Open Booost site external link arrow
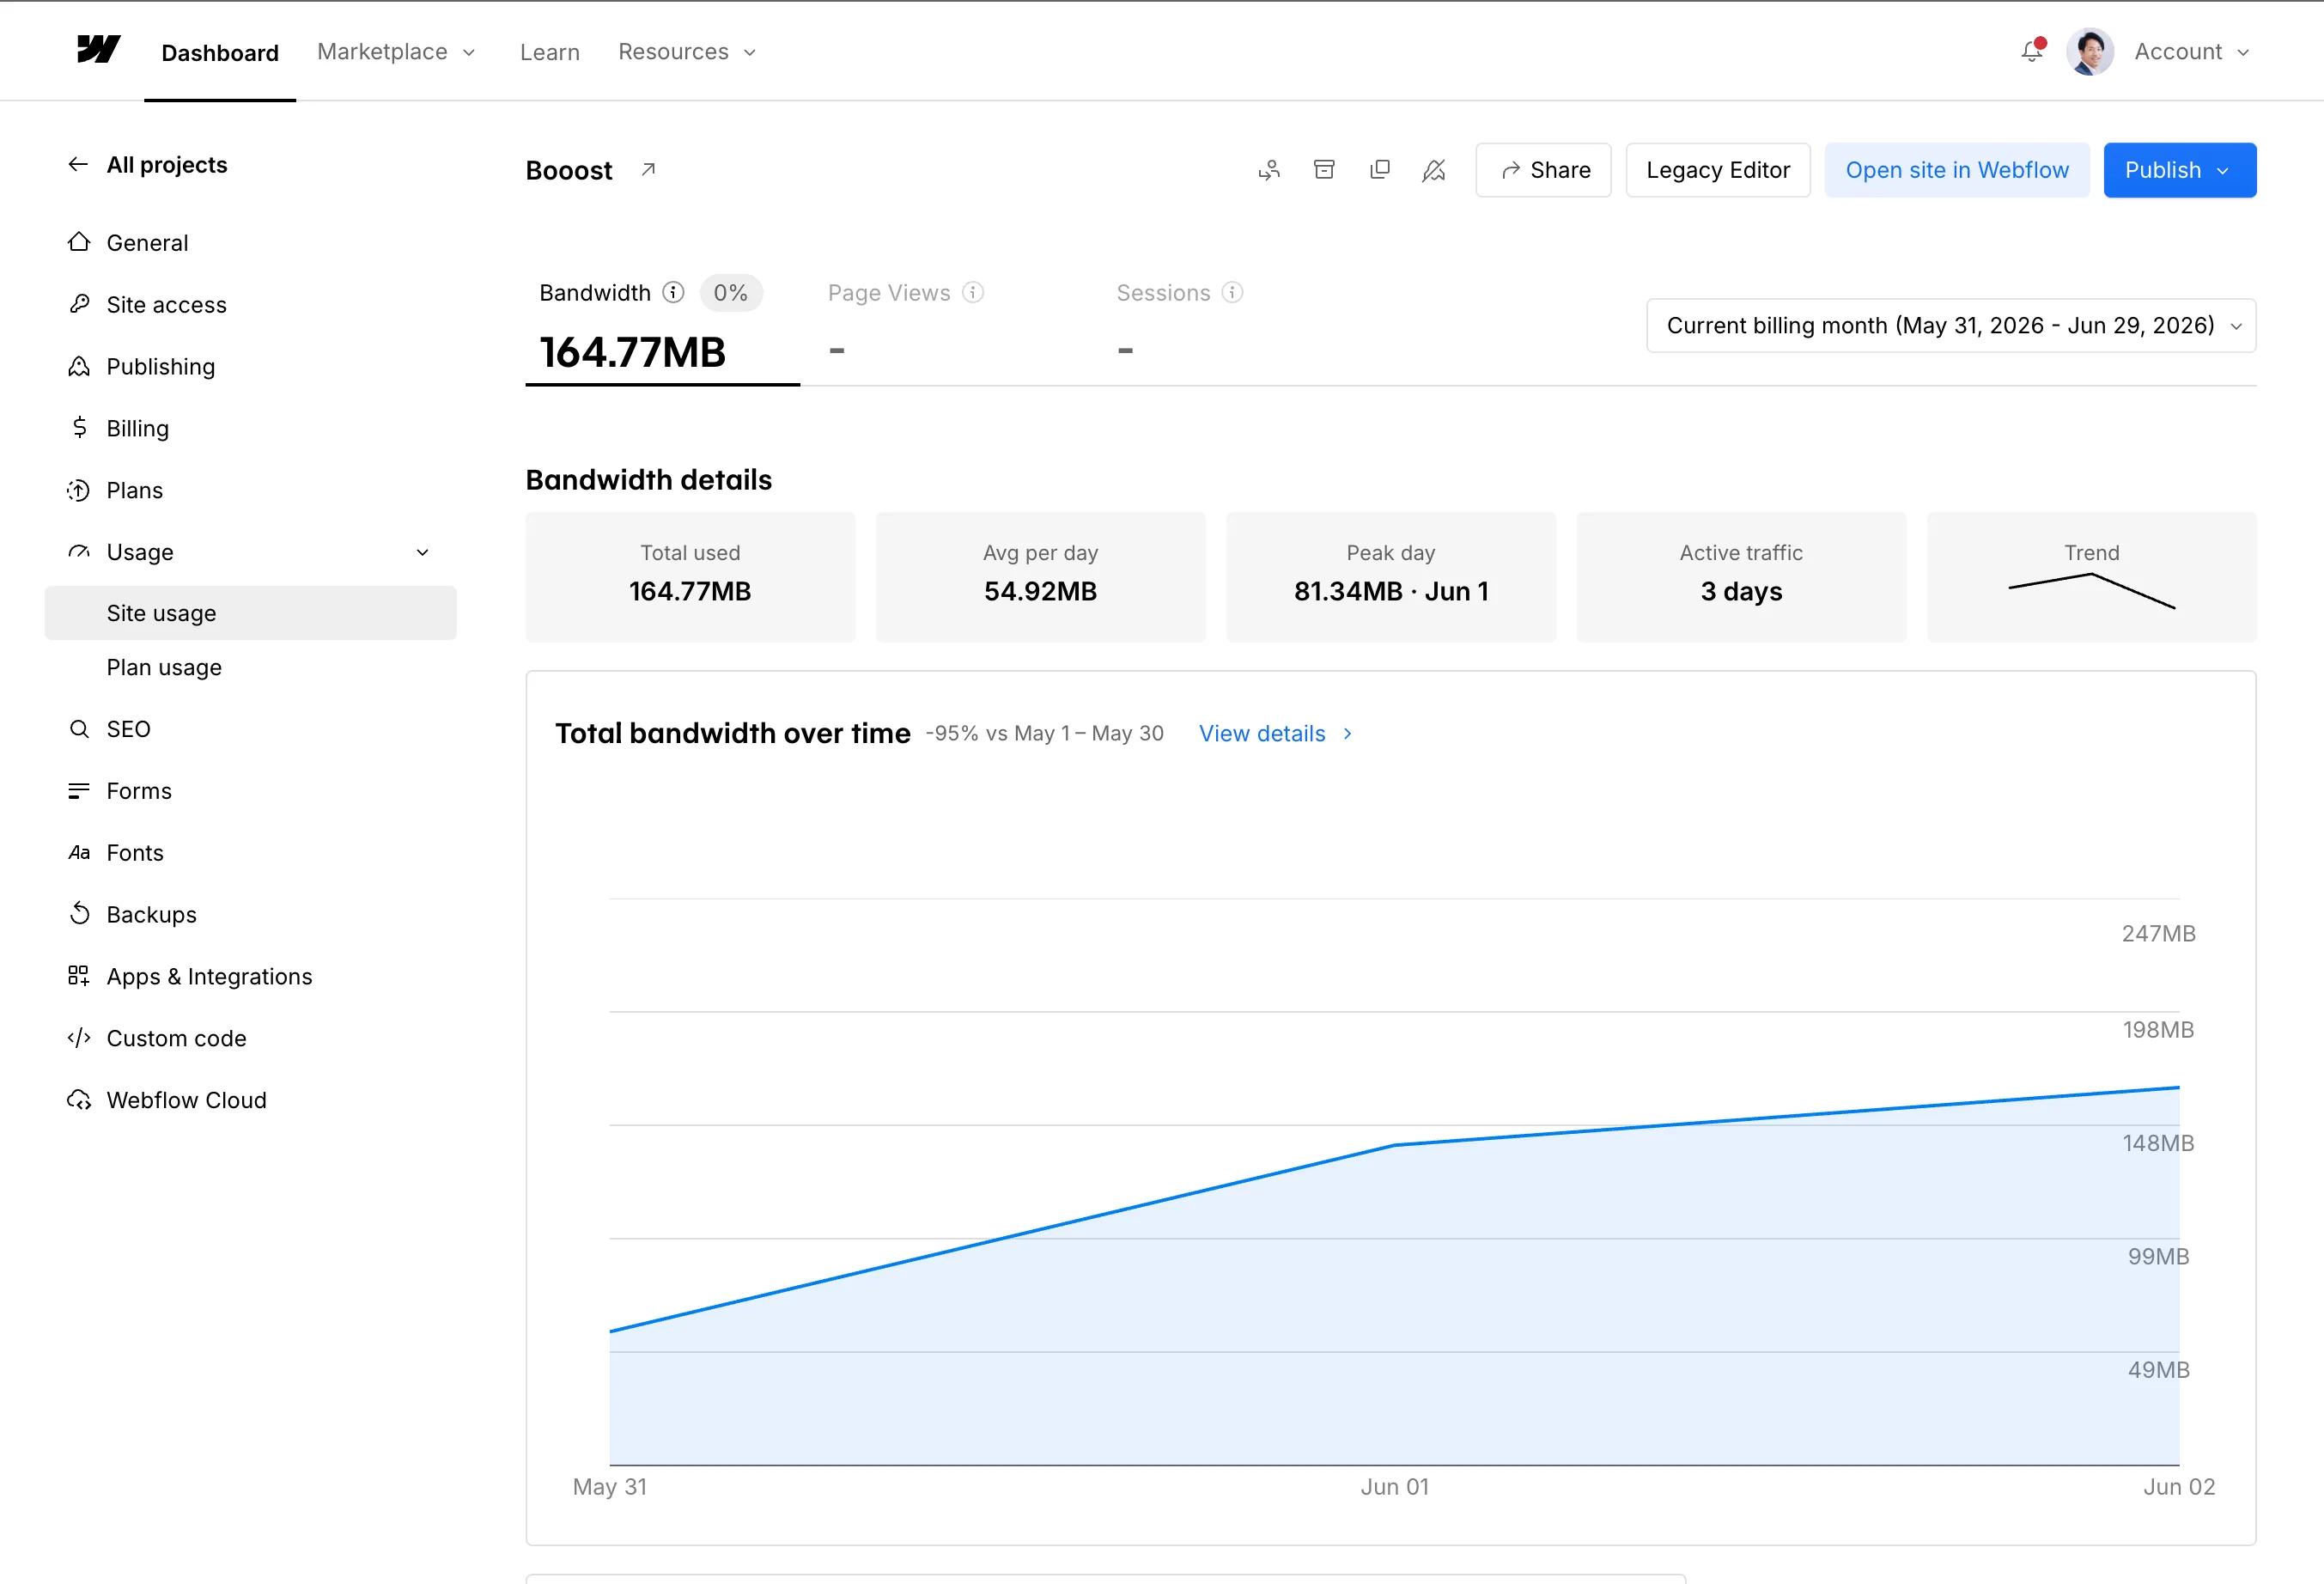The image size is (2324, 1584). 648,170
